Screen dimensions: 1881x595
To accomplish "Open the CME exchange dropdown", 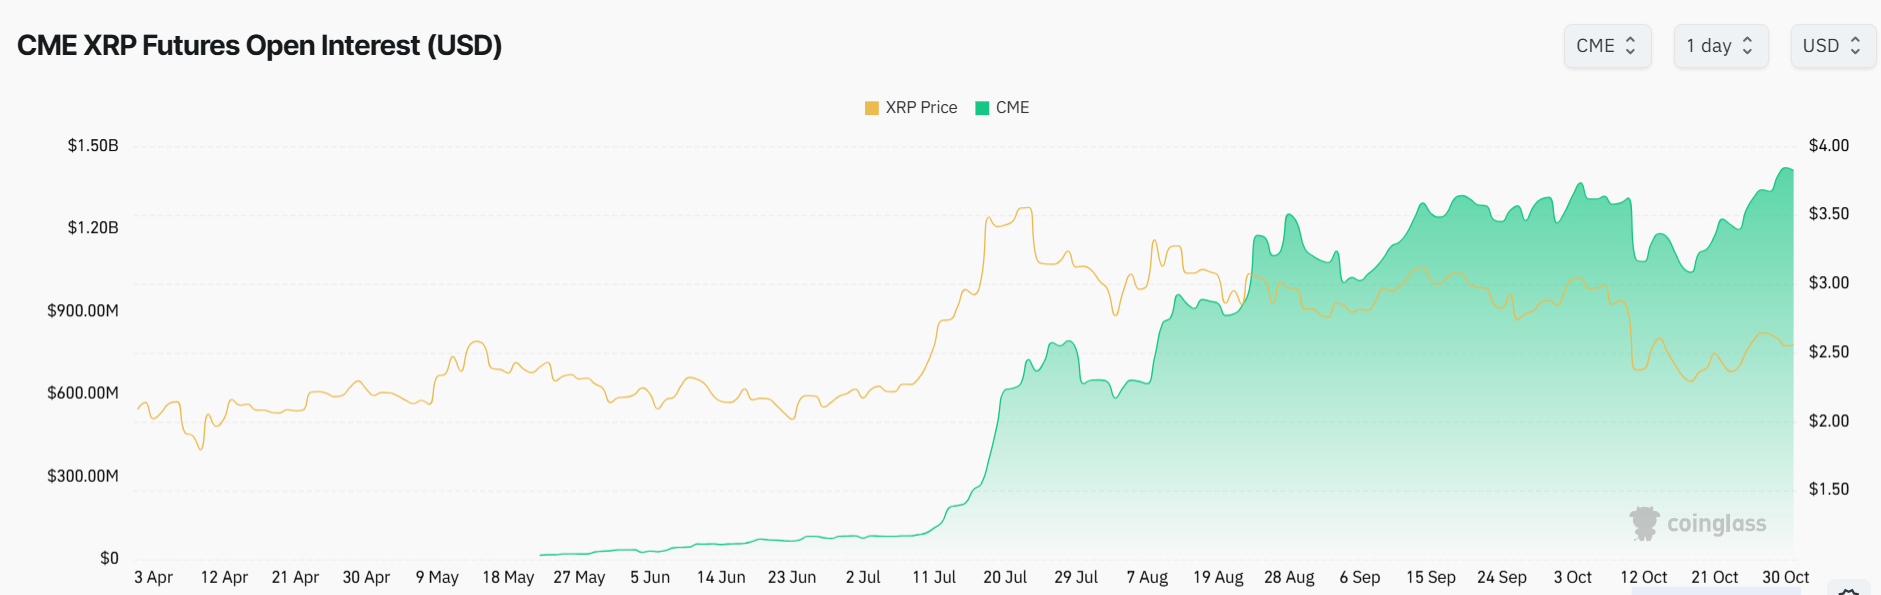I will pos(1606,46).
